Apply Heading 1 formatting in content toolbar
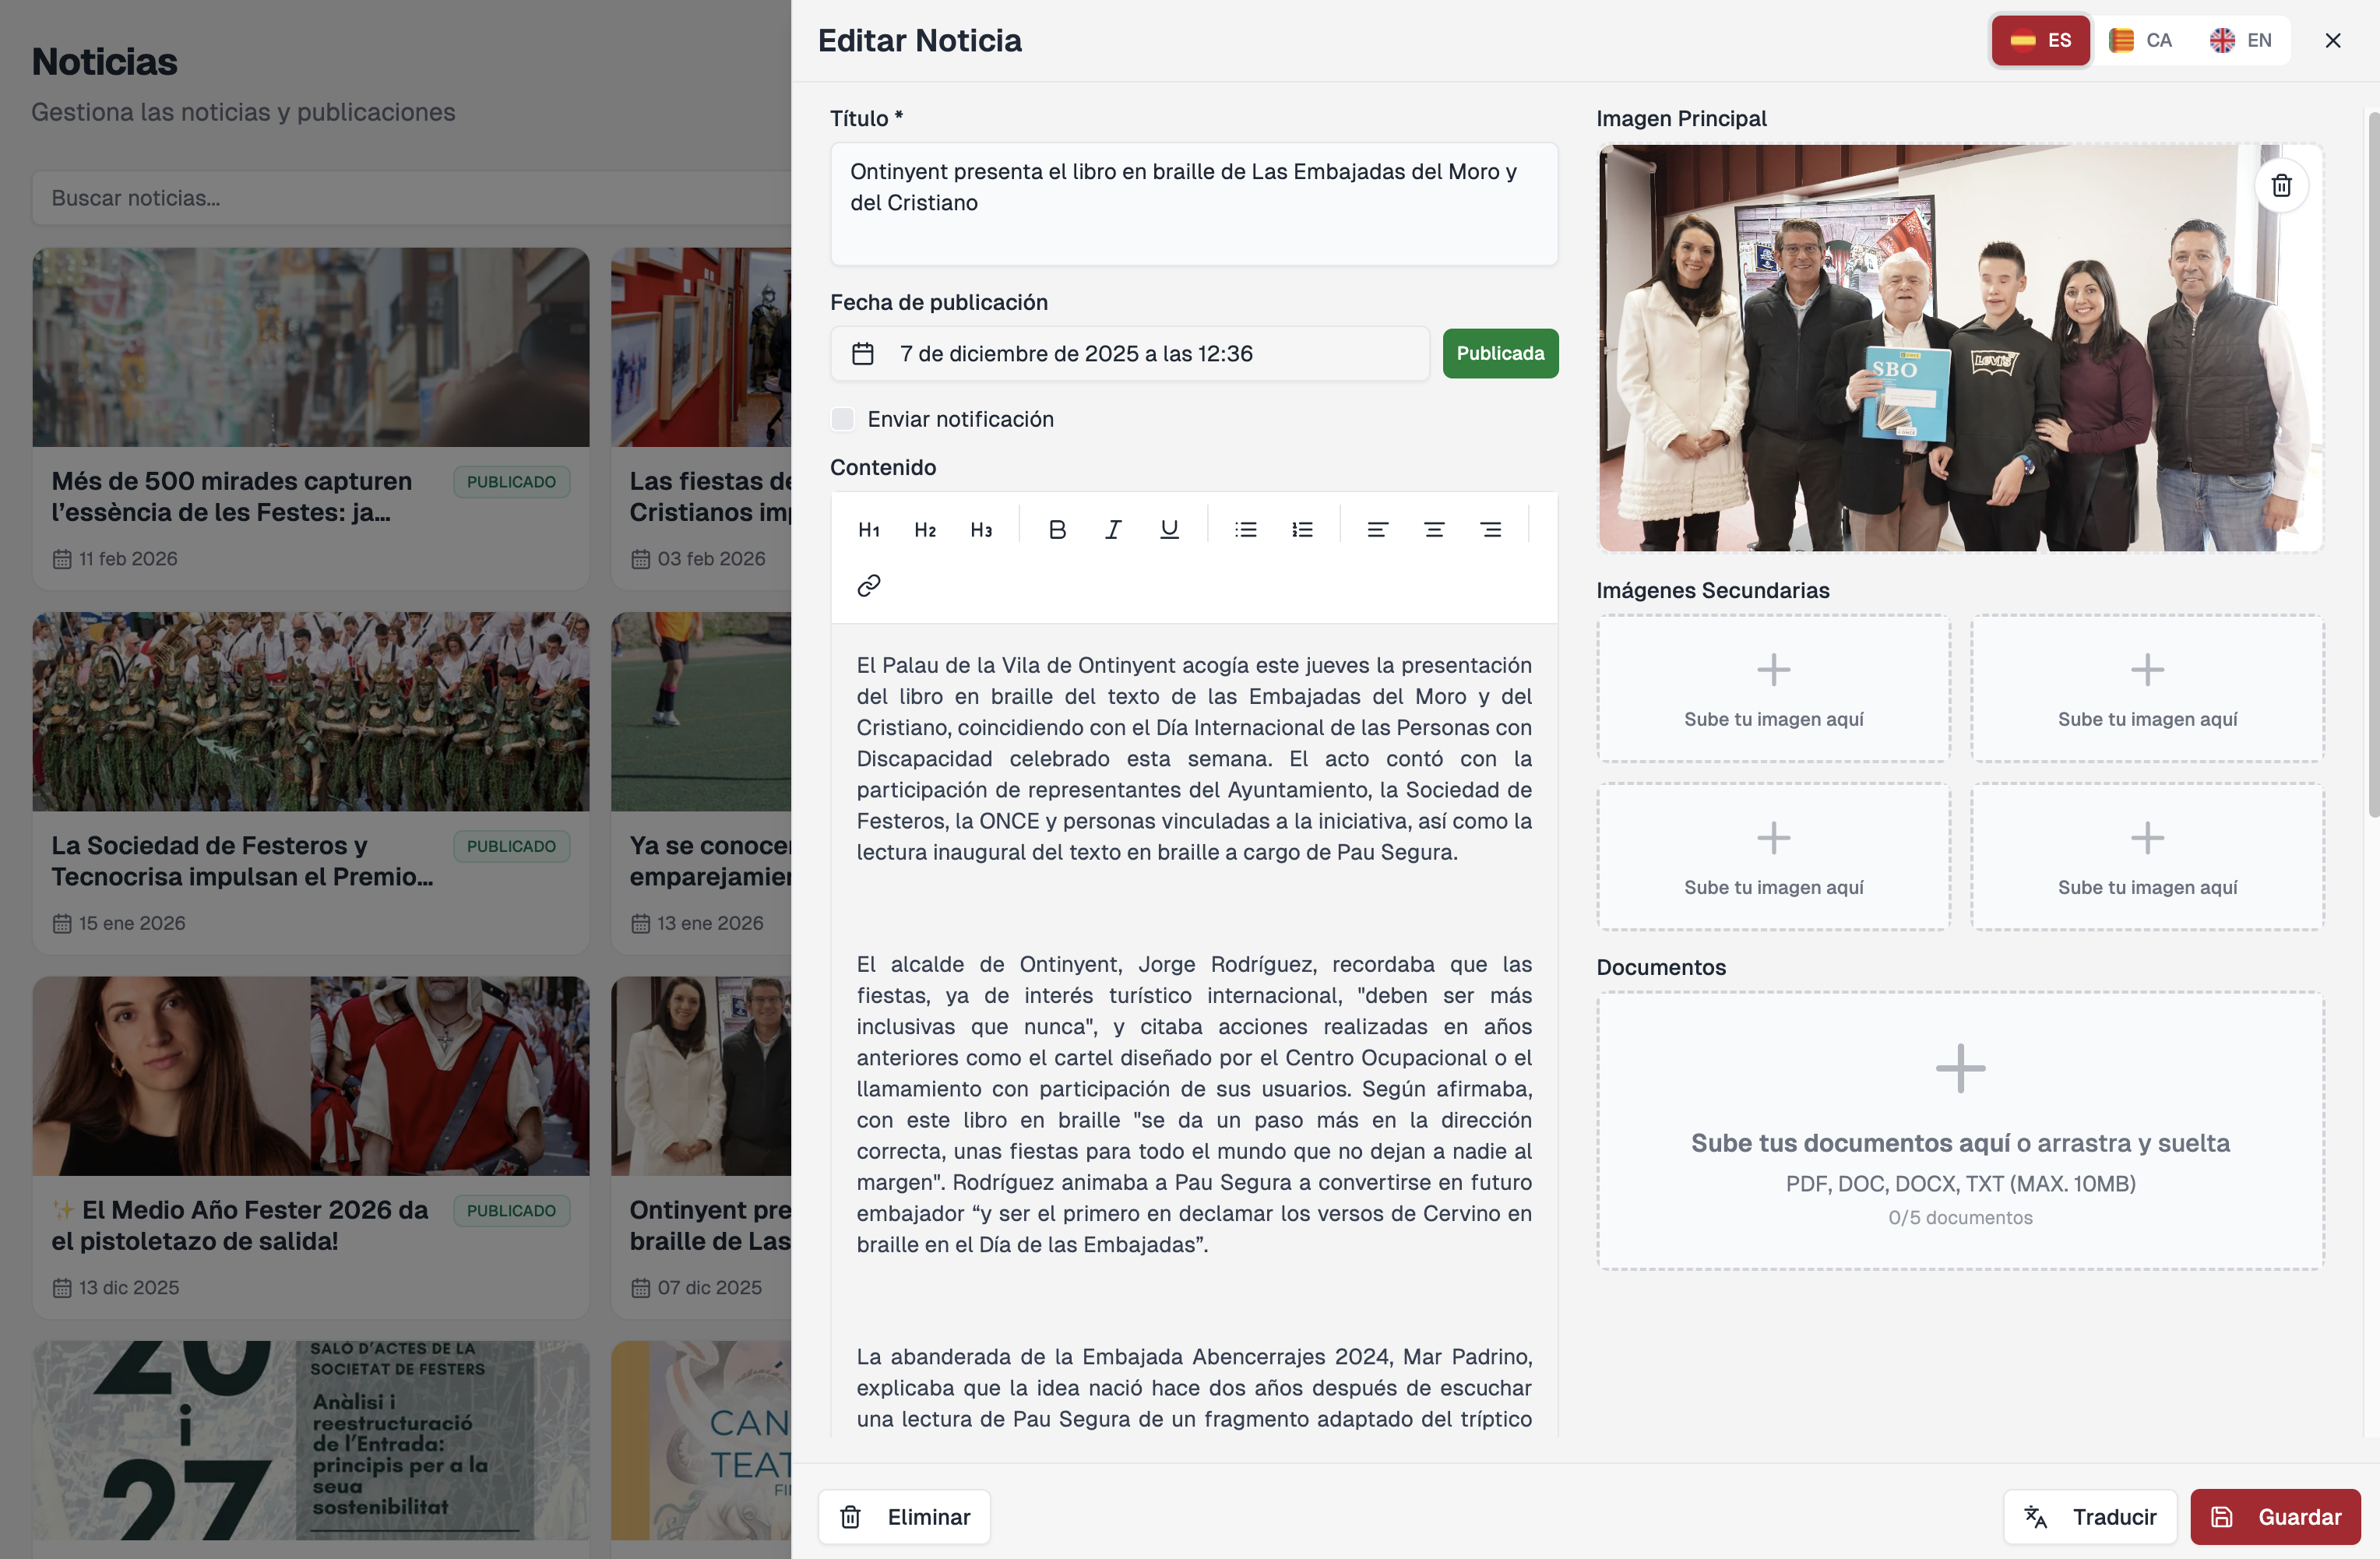Image resolution: width=2380 pixels, height=1559 pixels. click(x=868, y=530)
